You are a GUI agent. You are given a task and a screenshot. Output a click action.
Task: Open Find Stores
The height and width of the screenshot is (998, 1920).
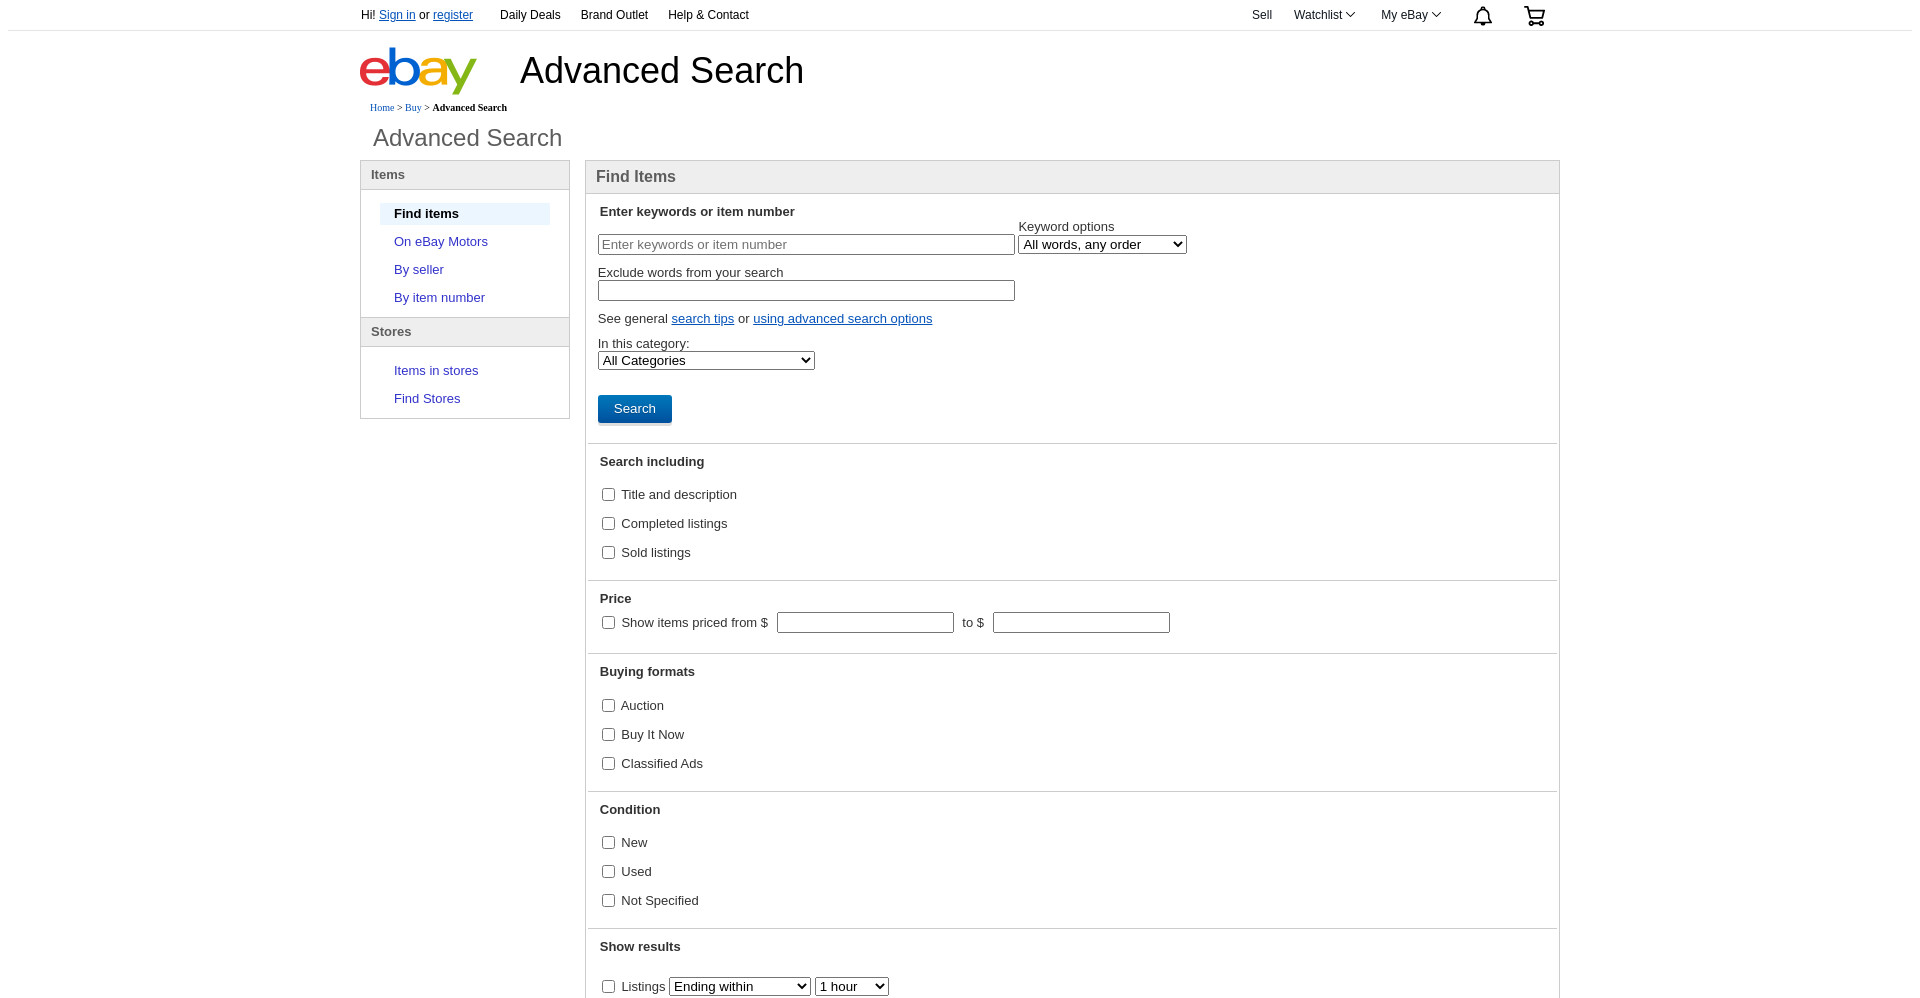tap(427, 399)
